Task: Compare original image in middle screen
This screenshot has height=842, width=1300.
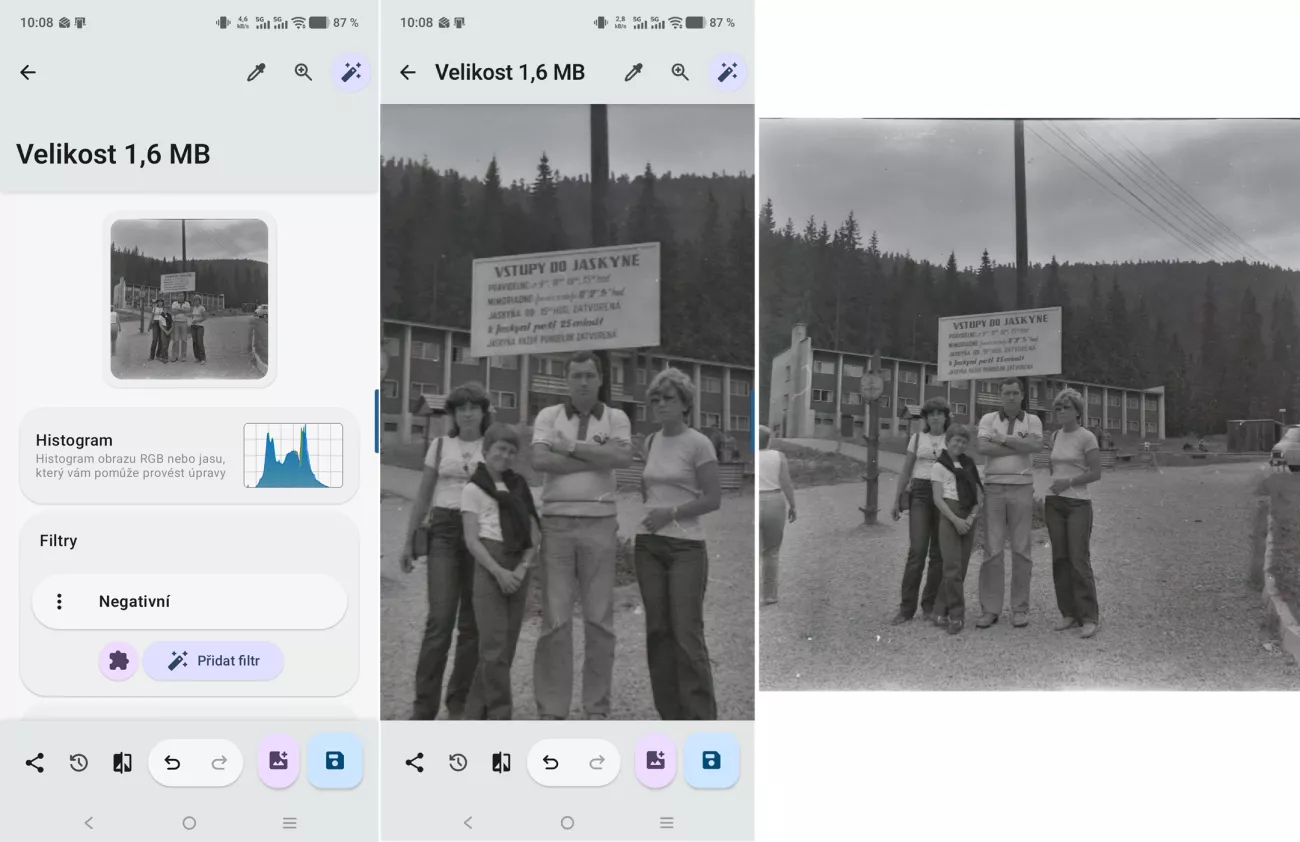Action: 501,763
